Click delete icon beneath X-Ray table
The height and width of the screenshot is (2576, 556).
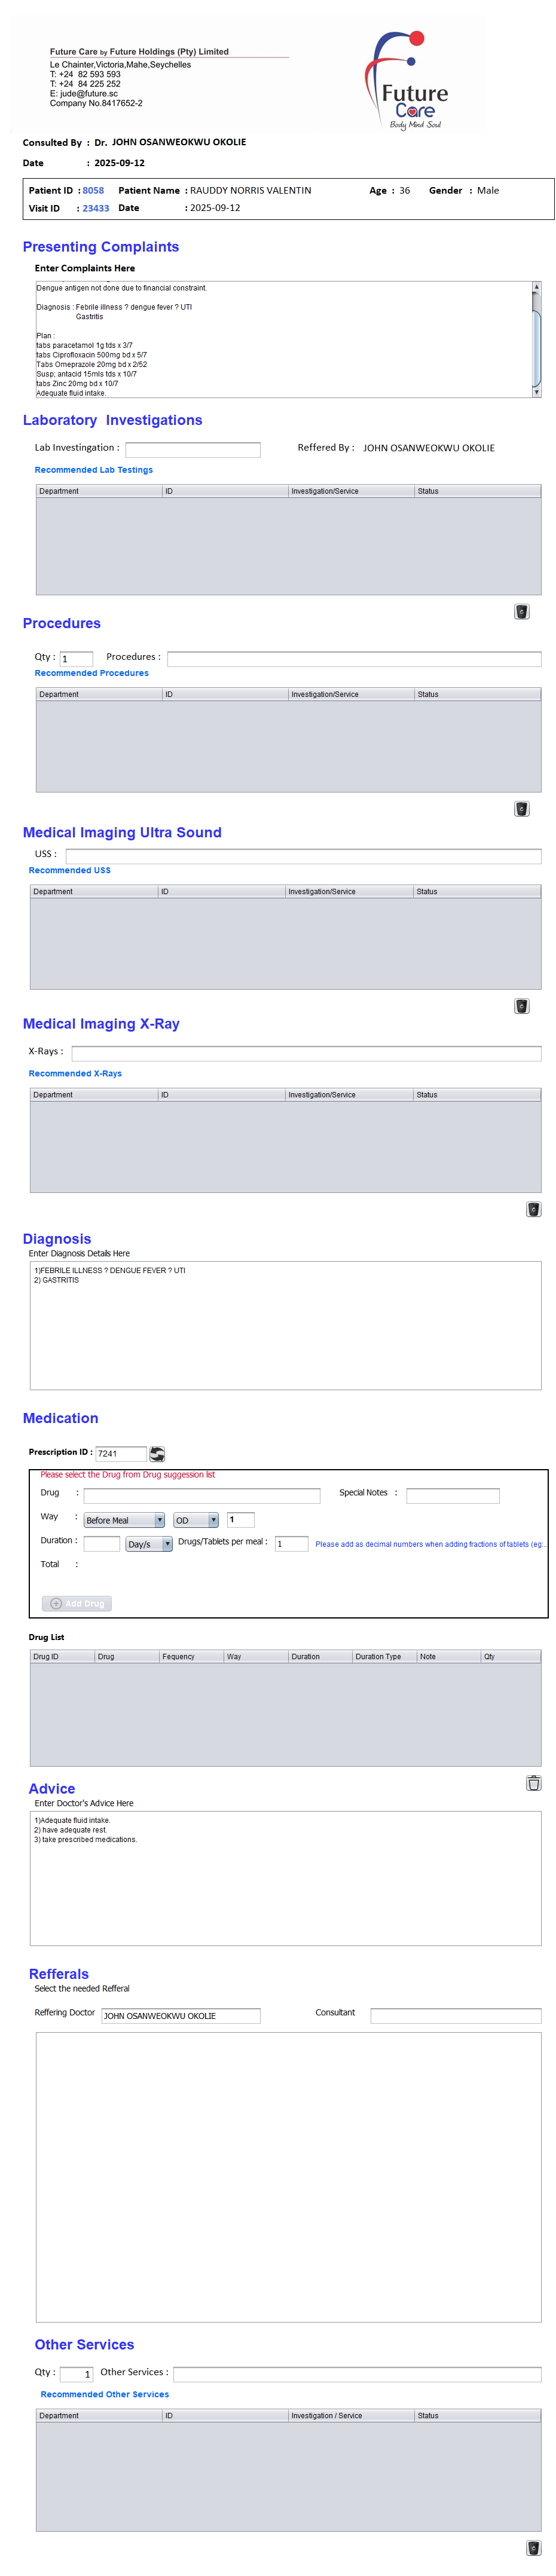(x=533, y=1208)
